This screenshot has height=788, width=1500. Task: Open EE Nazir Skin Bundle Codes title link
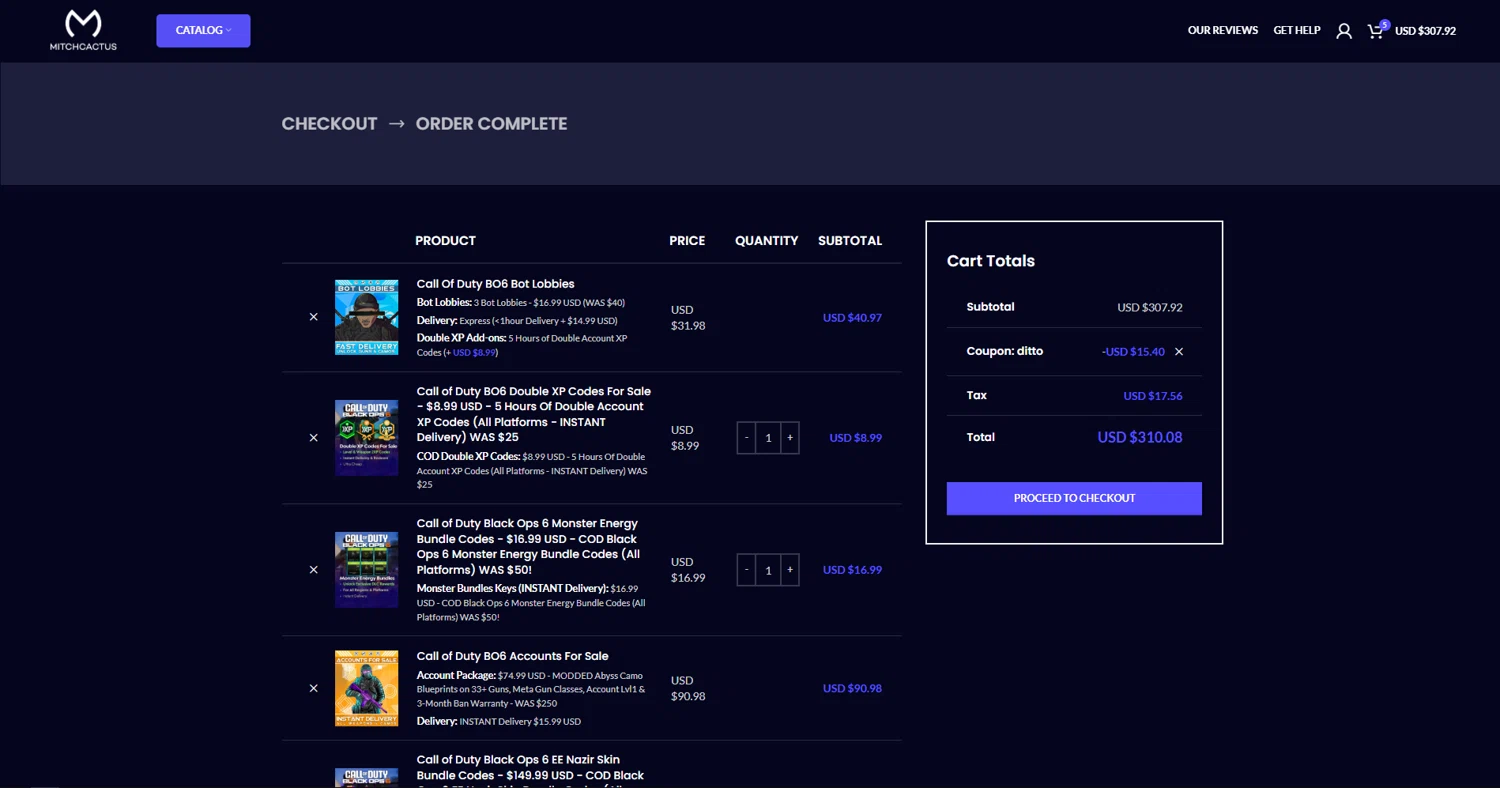(x=530, y=768)
